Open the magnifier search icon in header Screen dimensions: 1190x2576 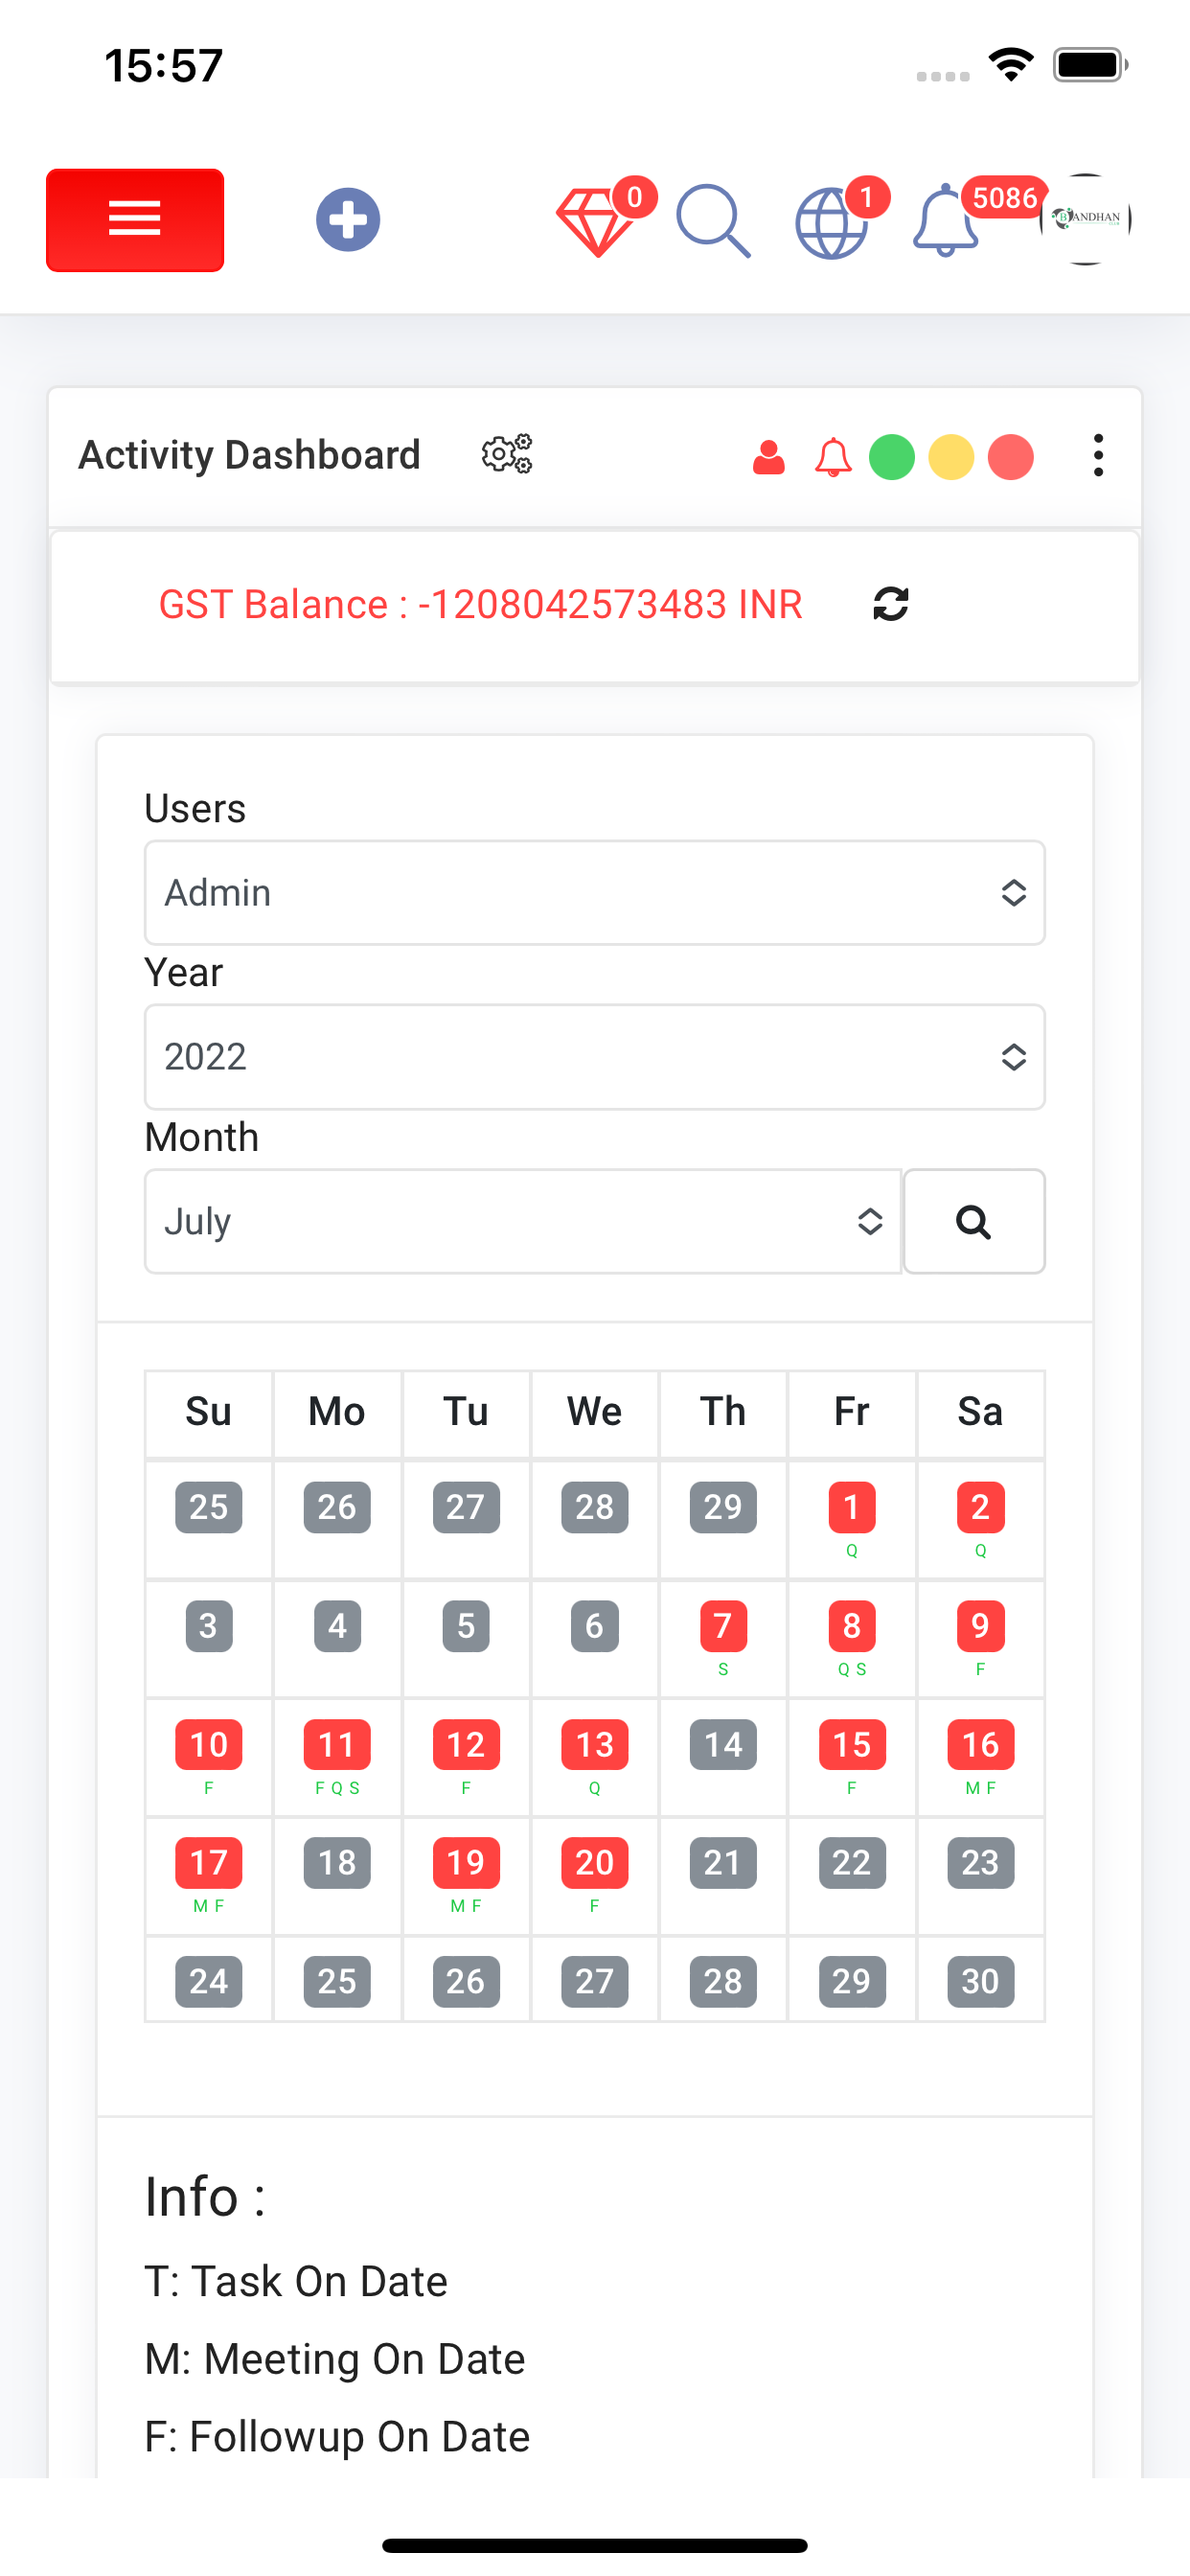(713, 221)
